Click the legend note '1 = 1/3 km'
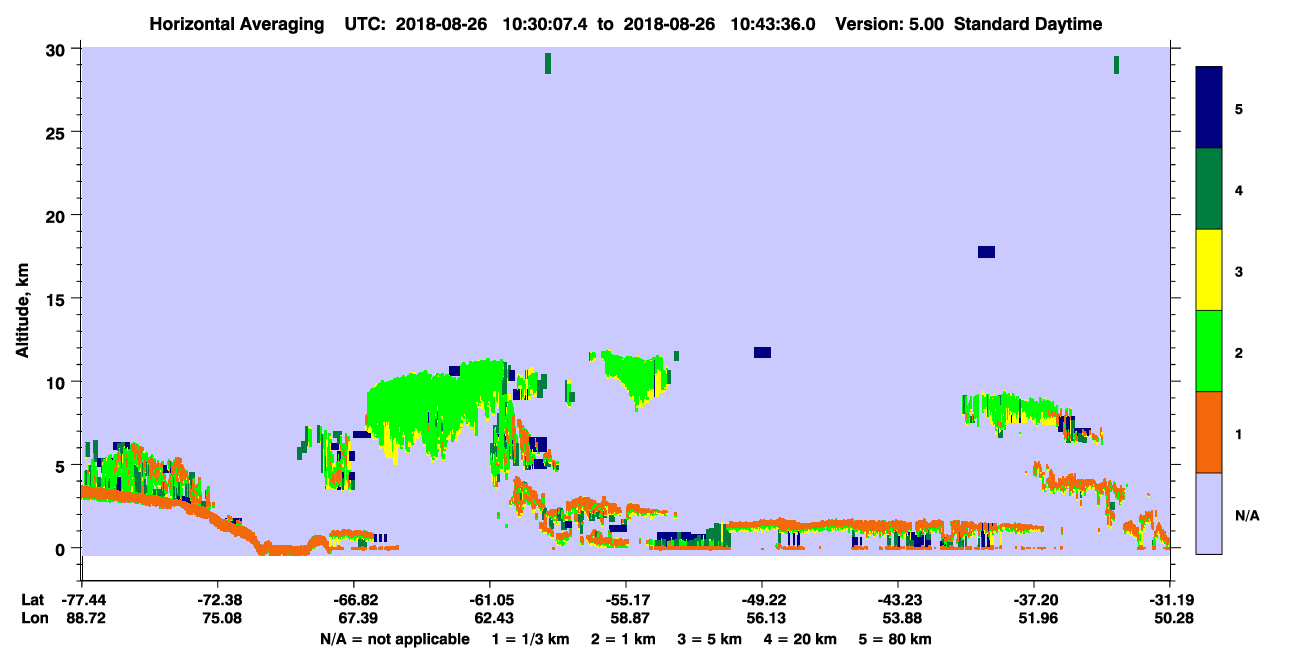The image size is (1300, 667). [531, 639]
